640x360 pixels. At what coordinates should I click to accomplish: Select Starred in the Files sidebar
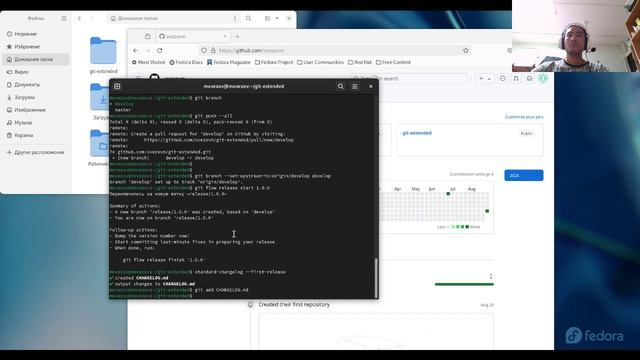(36, 47)
